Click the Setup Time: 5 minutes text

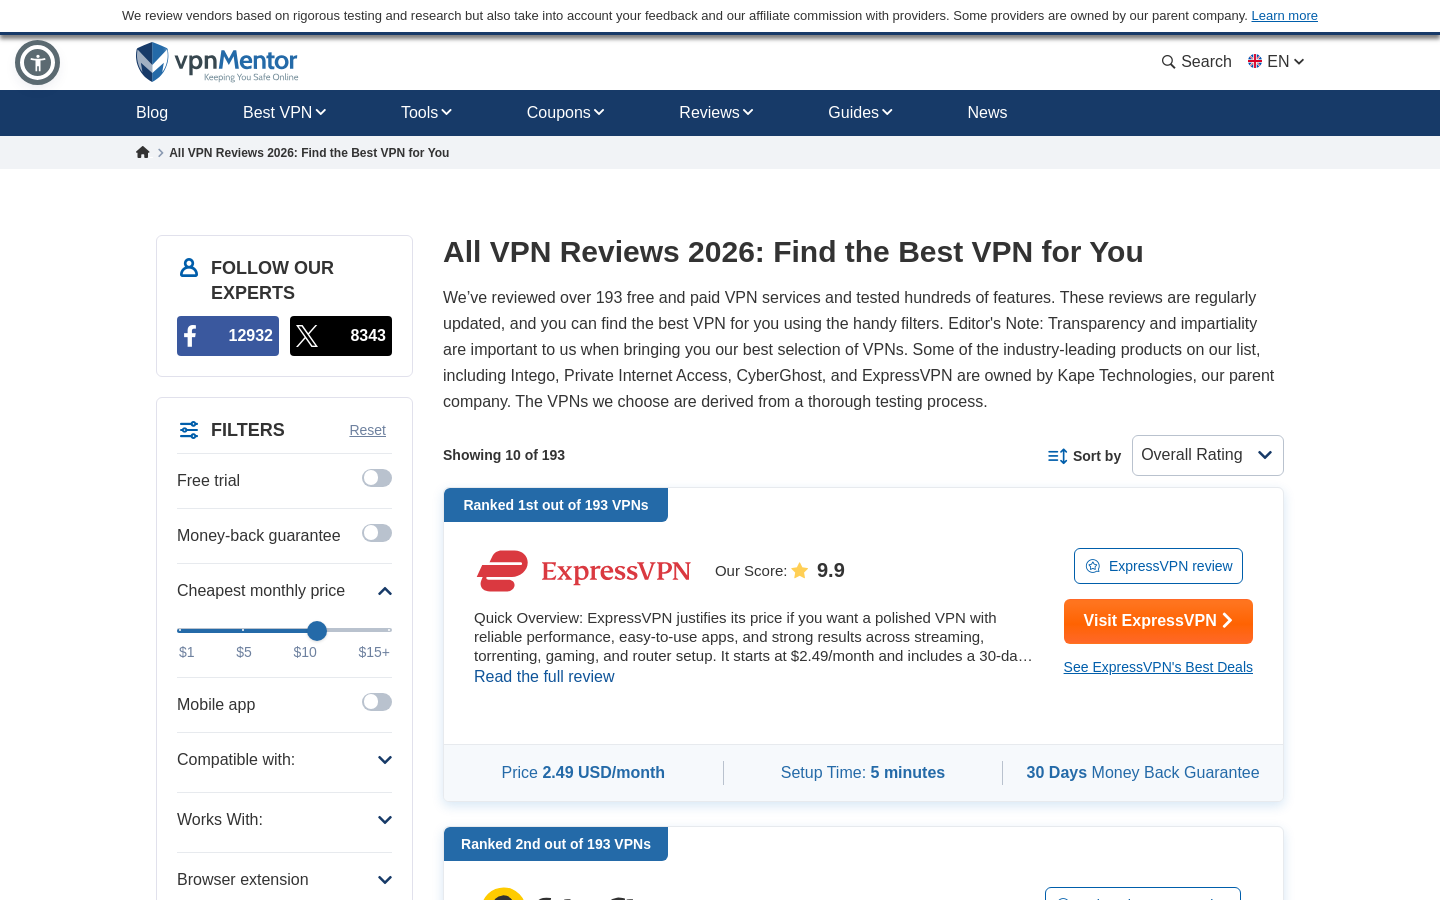coord(863,773)
